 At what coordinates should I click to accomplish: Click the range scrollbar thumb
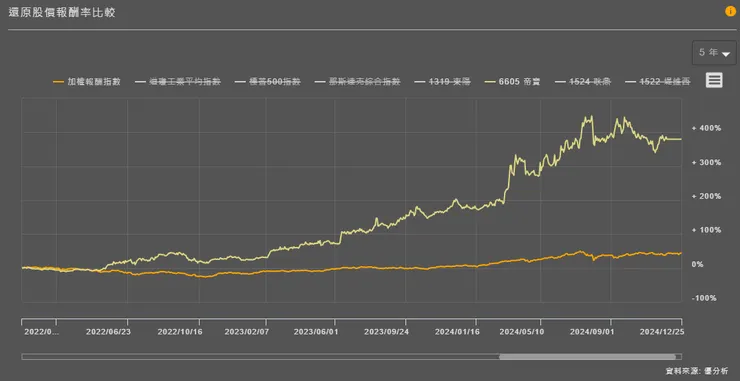coord(587,356)
